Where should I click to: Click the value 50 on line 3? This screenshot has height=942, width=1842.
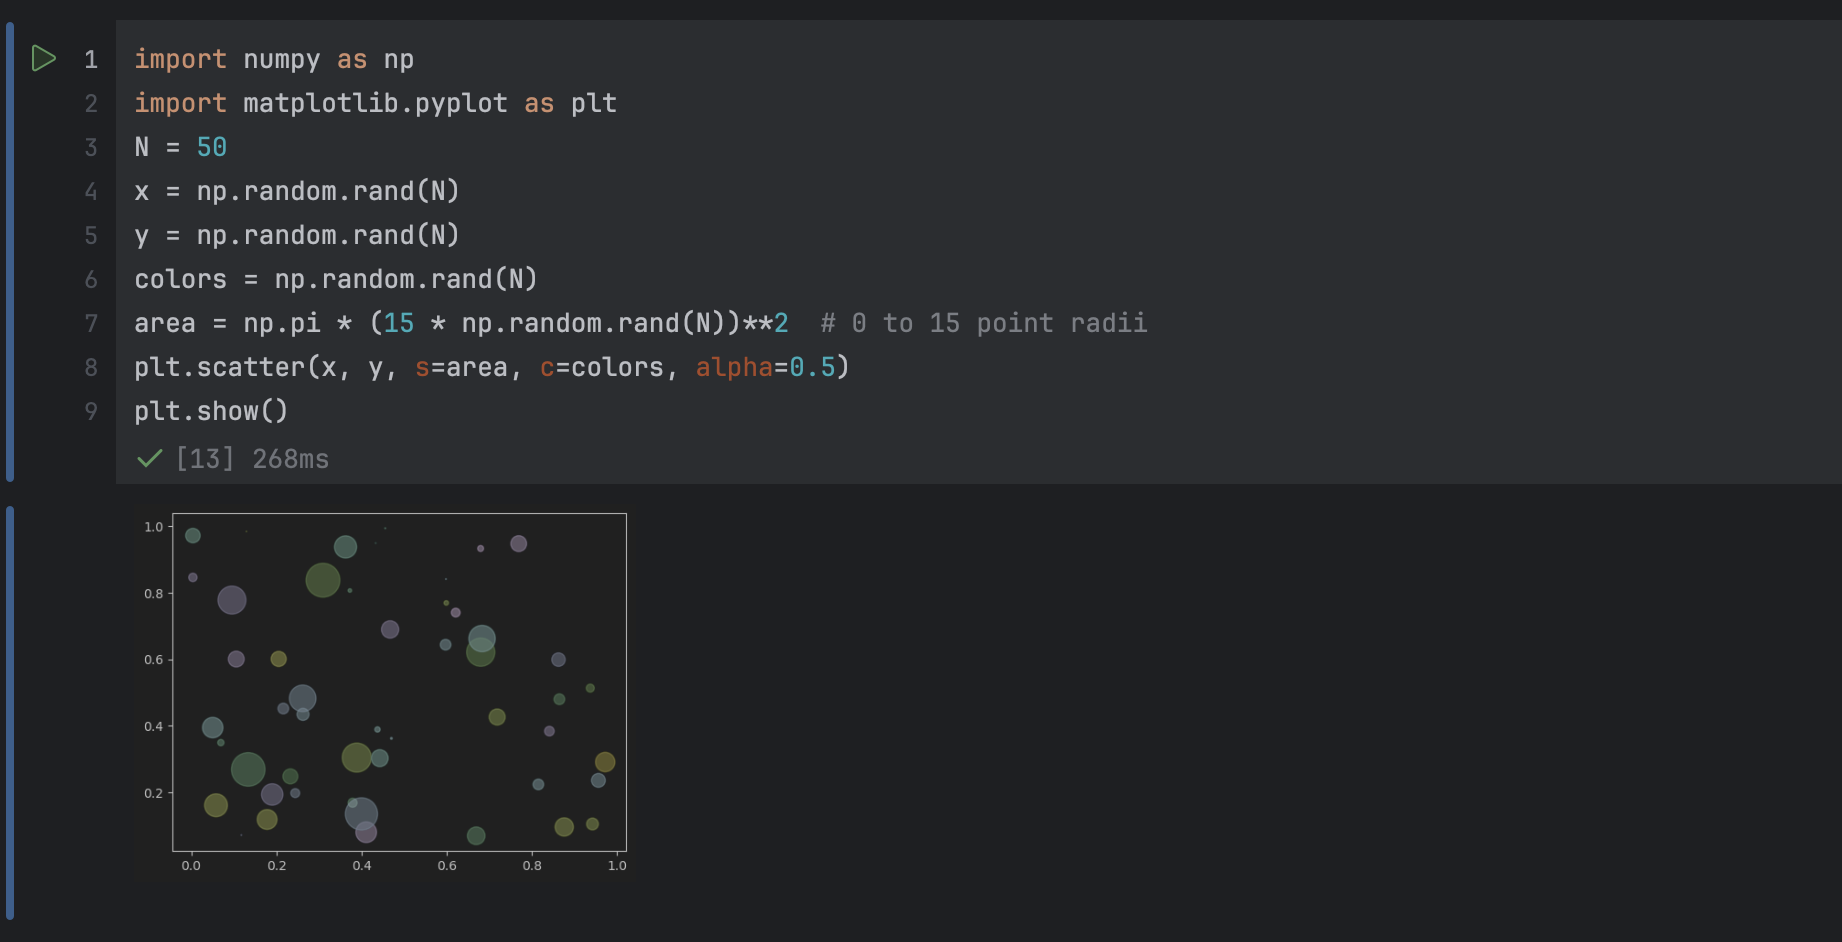click(x=212, y=146)
